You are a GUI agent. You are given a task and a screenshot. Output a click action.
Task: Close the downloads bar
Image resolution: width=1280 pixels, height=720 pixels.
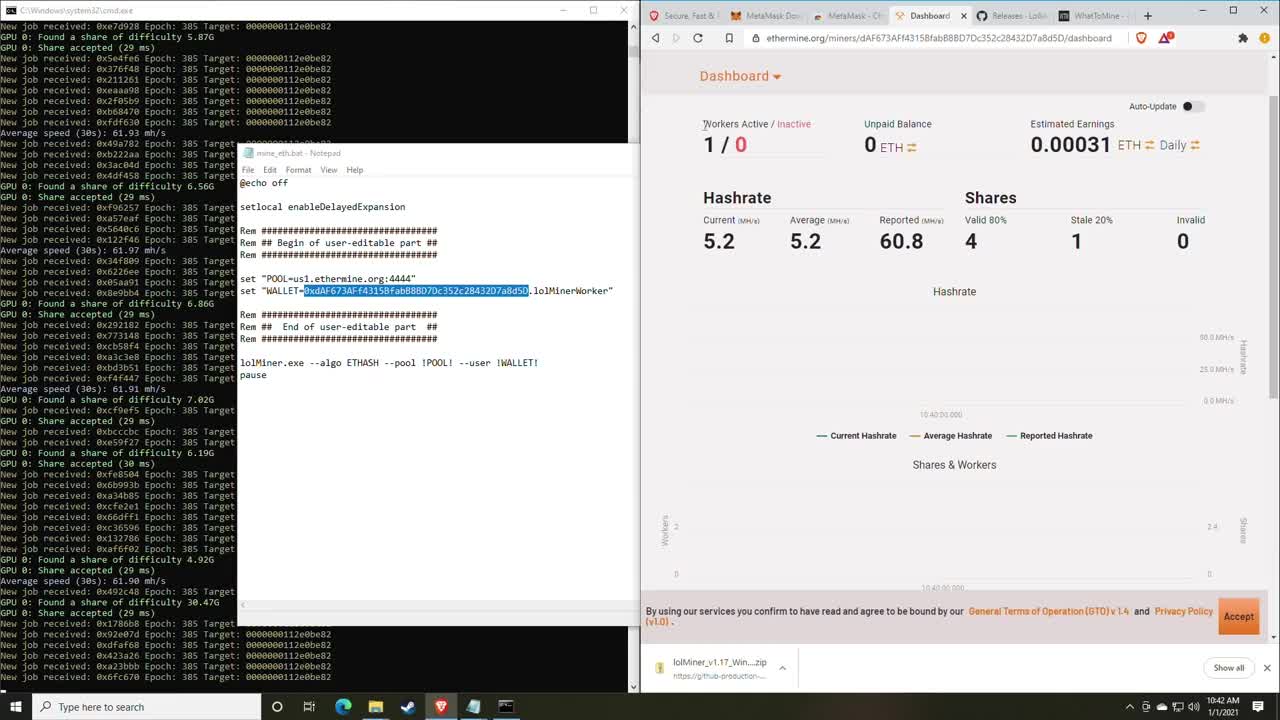tap(1267, 668)
